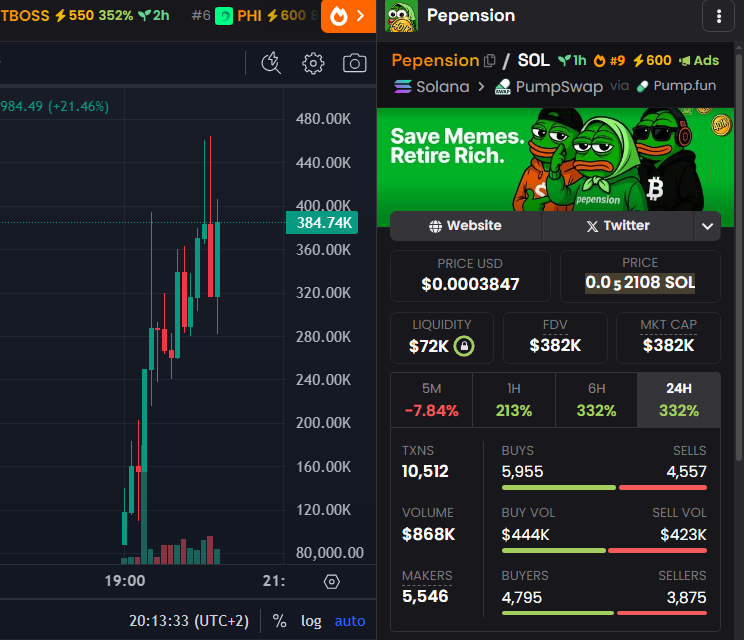The height and width of the screenshot is (640, 744).
Task: Click the PRICE USD $0.0003847 box
Action: (470, 276)
